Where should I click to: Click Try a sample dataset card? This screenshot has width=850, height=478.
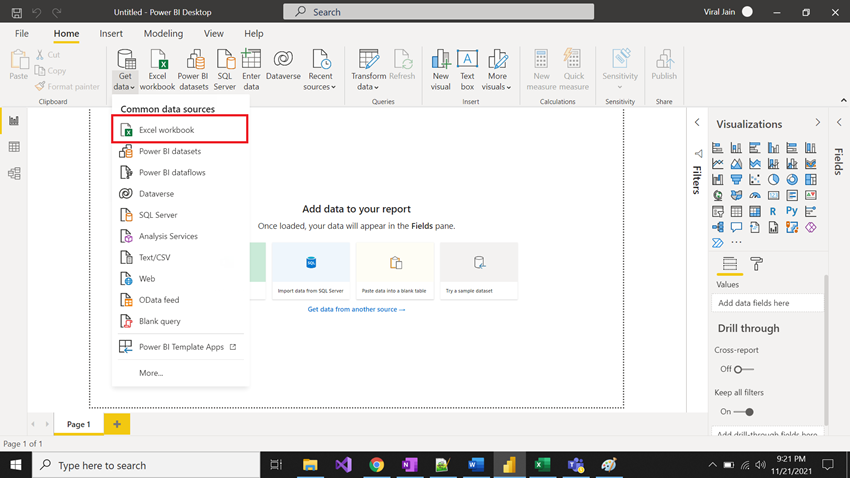coord(479,270)
